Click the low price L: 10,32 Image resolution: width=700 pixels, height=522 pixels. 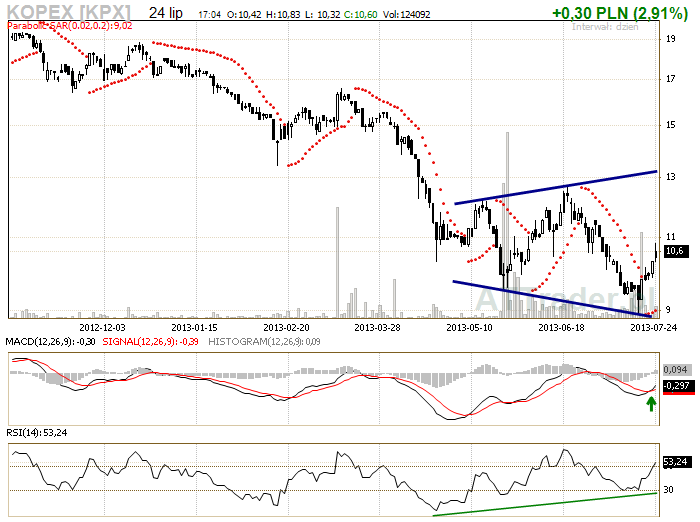(x=322, y=15)
